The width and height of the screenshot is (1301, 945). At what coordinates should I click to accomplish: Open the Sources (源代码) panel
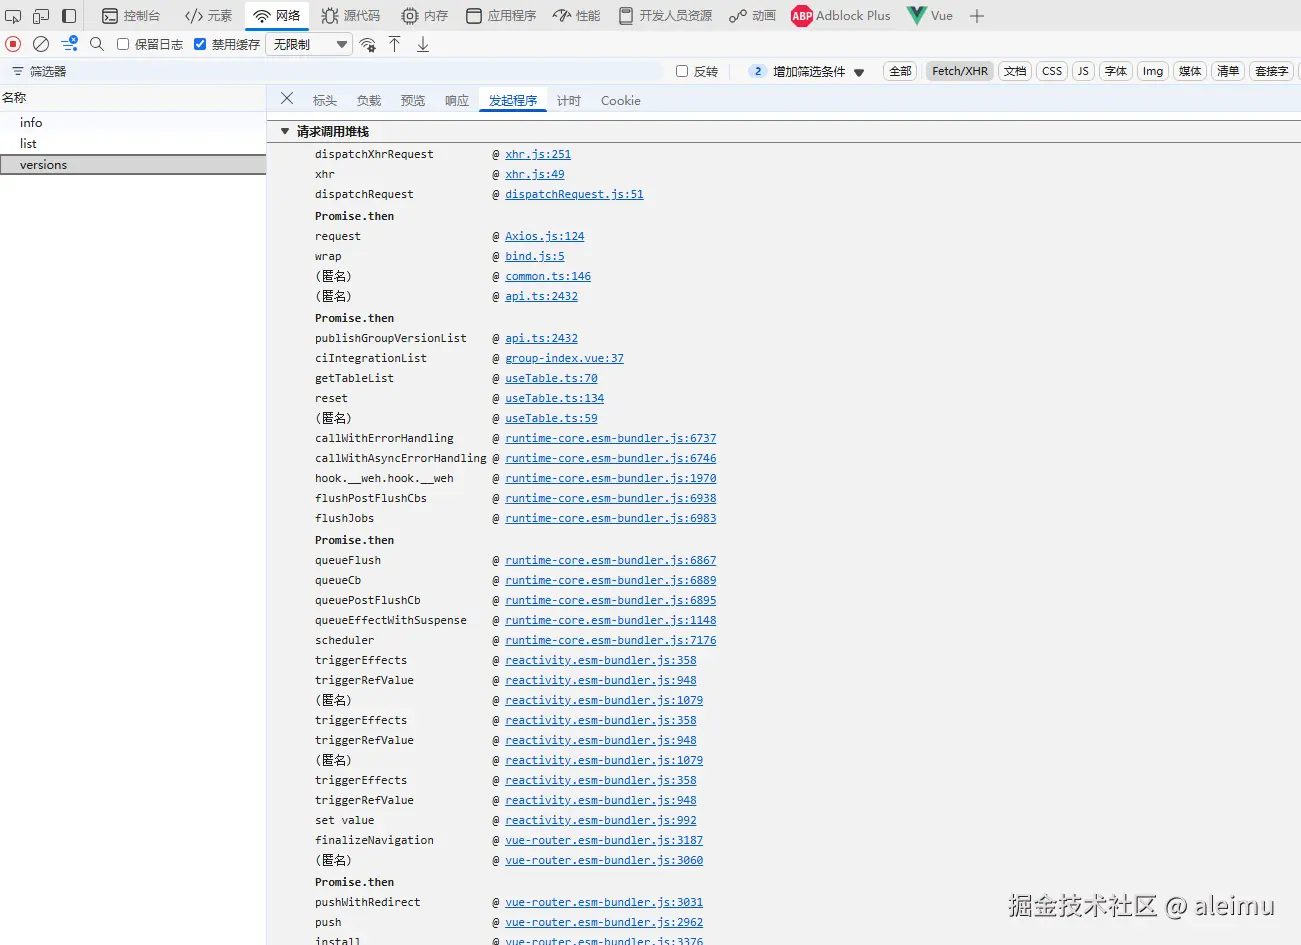[x=351, y=16]
